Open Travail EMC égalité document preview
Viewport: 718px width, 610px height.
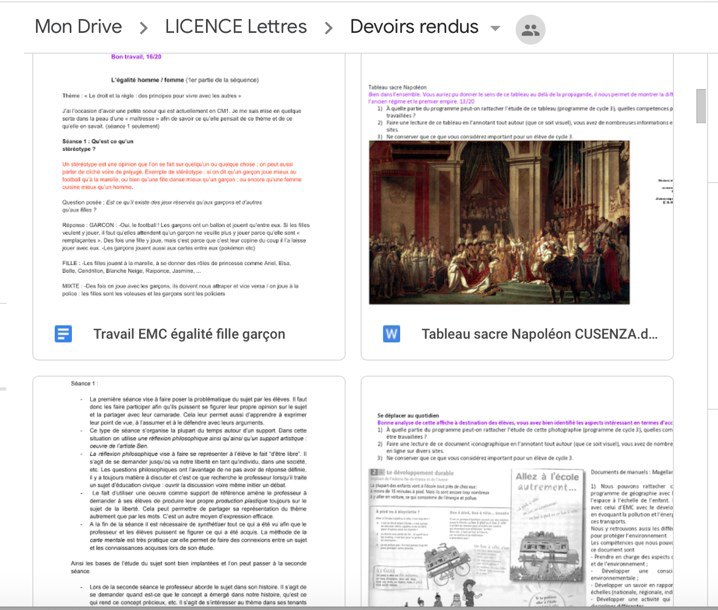point(189,181)
